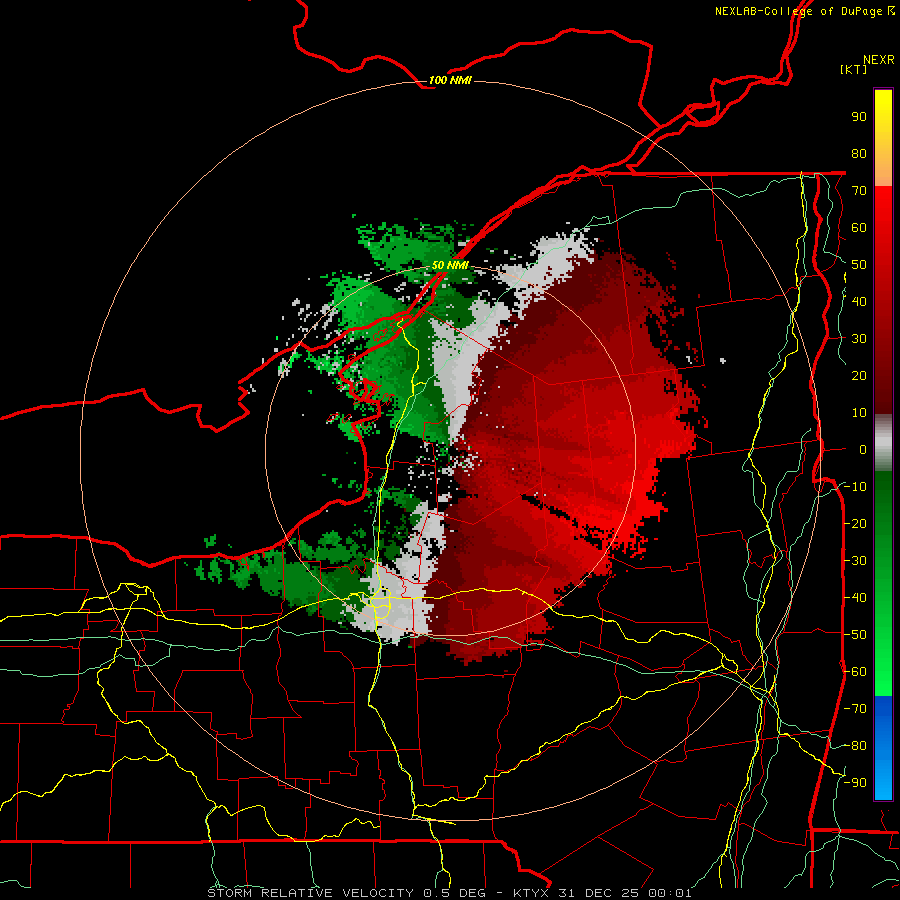Click the positive 80 knots scale label
Viewport: 900px width, 900px height.
[859, 153]
